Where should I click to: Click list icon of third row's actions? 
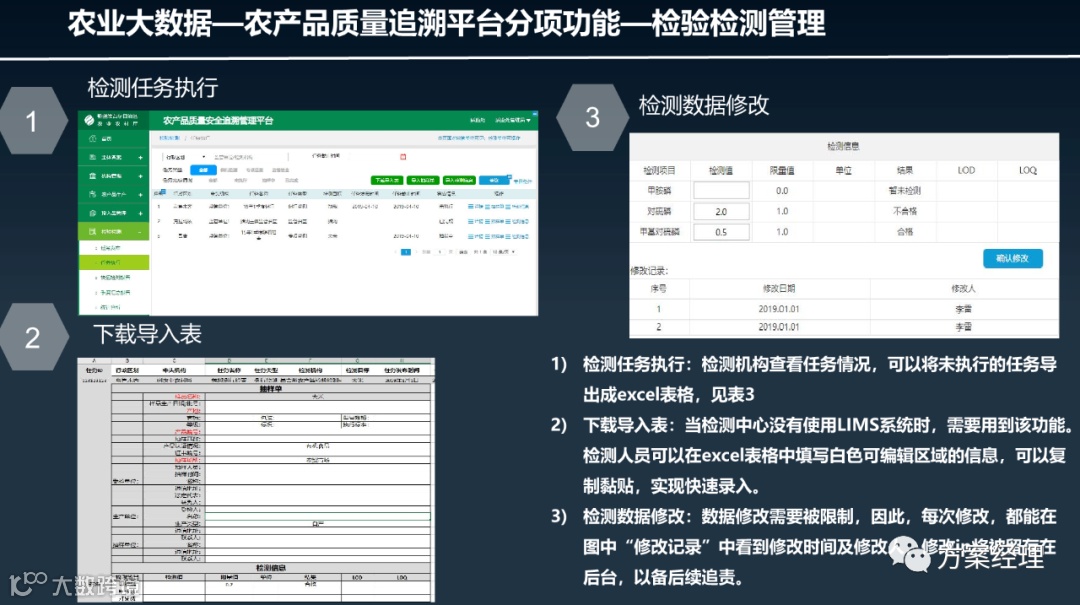[x=471, y=236]
